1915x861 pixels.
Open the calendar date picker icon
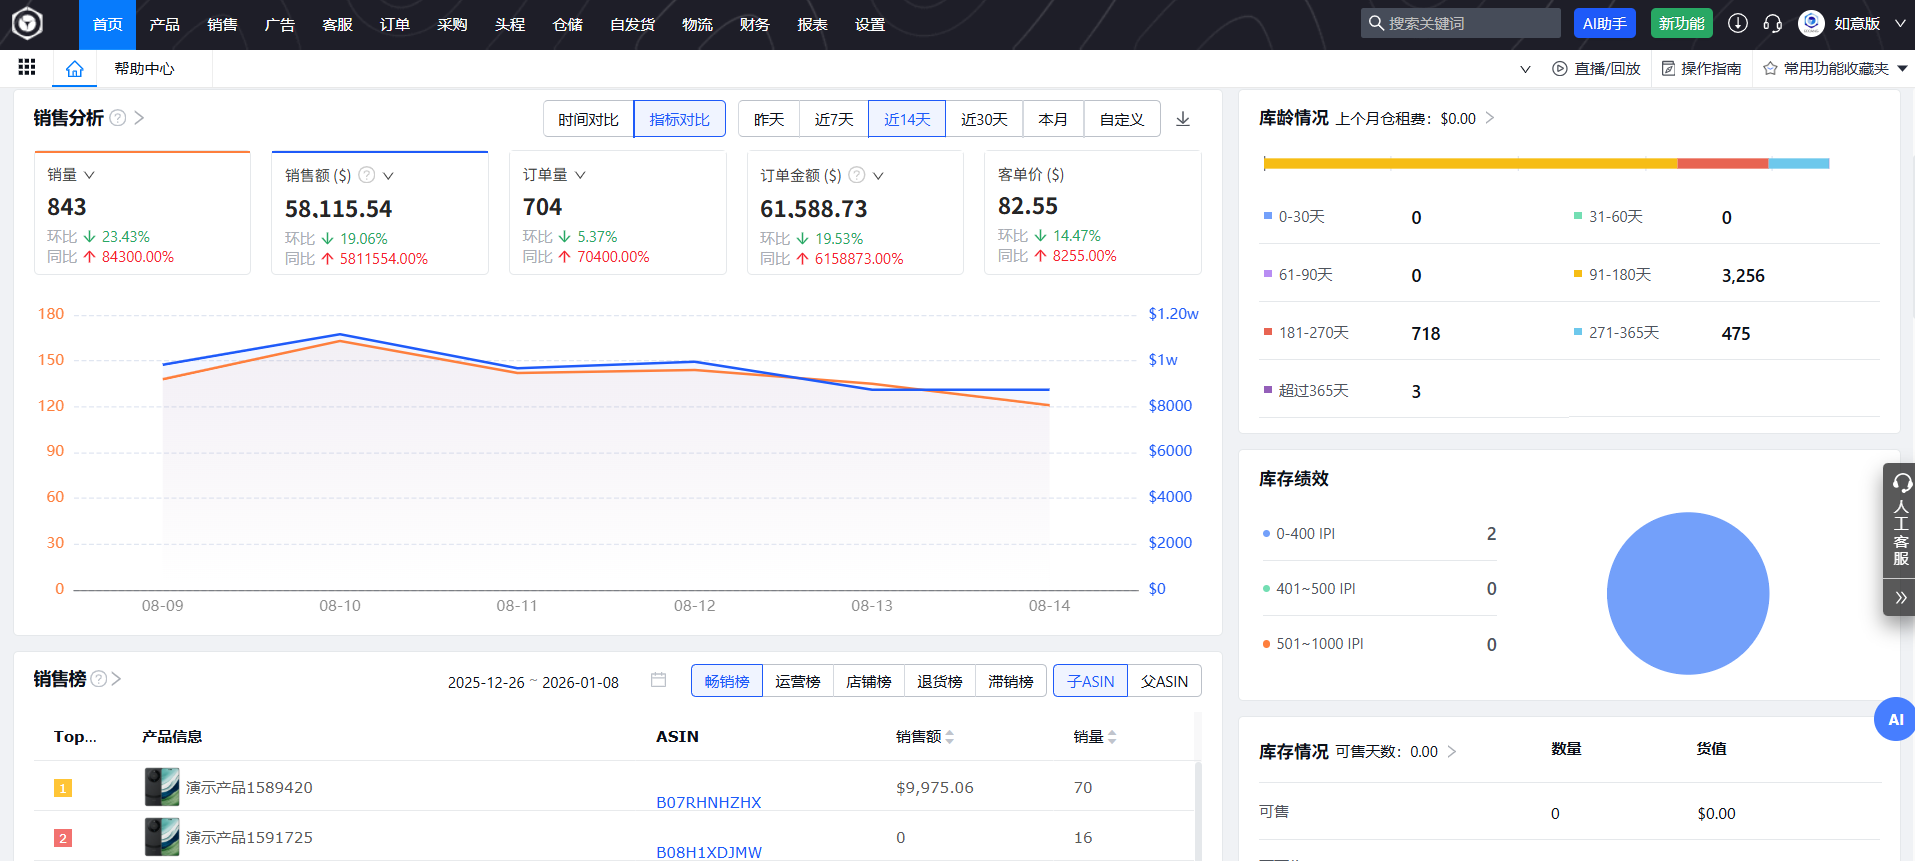point(658,680)
